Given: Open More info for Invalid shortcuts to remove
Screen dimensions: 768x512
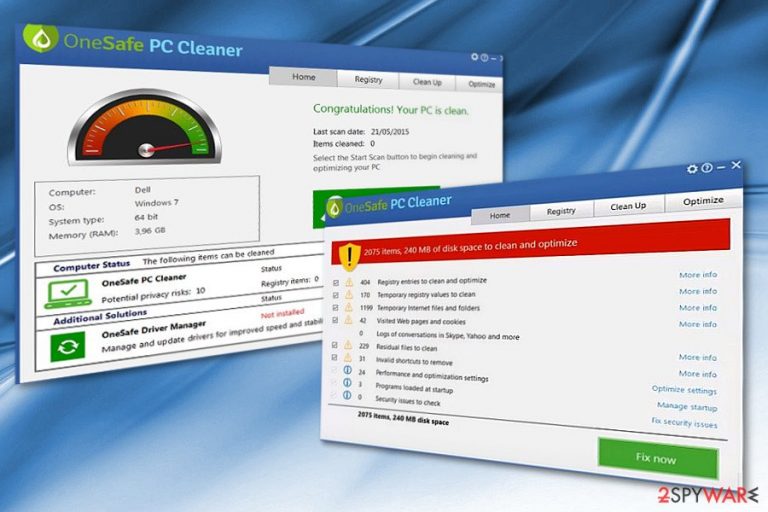Looking at the screenshot, I should pyautogui.click(x=697, y=374).
